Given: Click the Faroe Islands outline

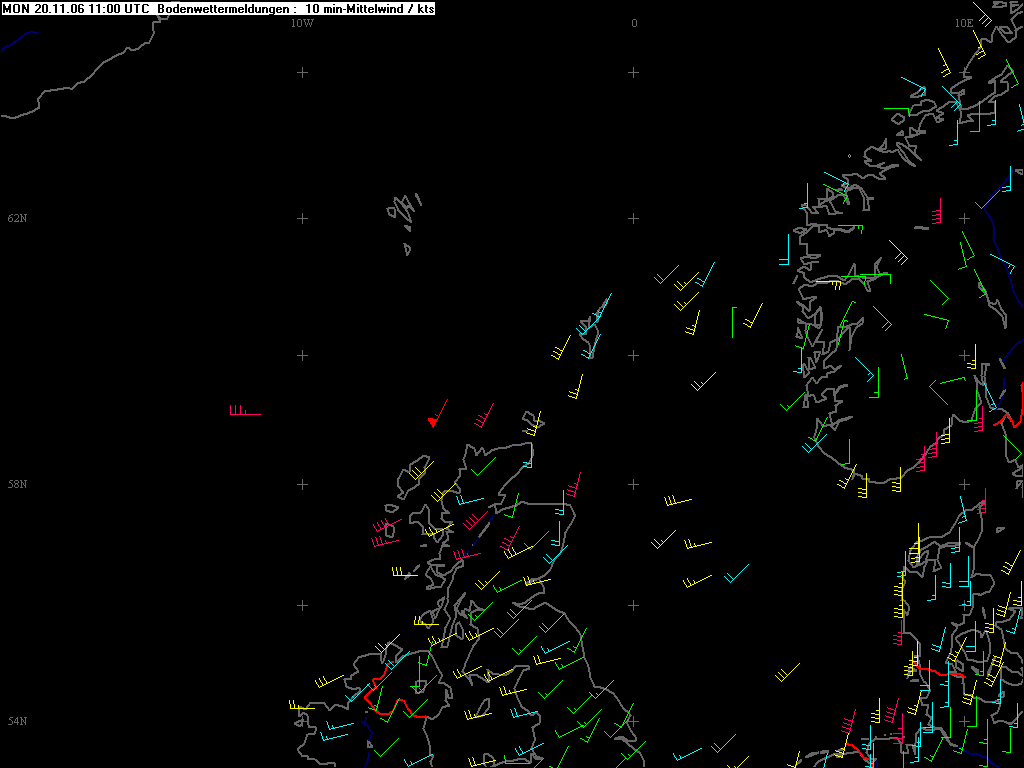Looking at the screenshot, I should coord(403,211).
